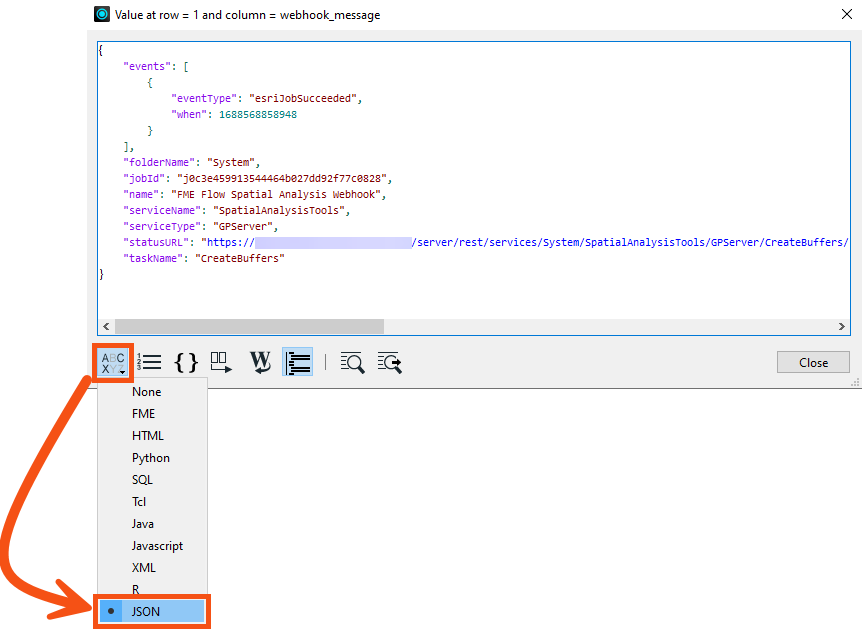This screenshot has width=862, height=630.
Task: Click the find and replace icon
Action: pos(390,363)
